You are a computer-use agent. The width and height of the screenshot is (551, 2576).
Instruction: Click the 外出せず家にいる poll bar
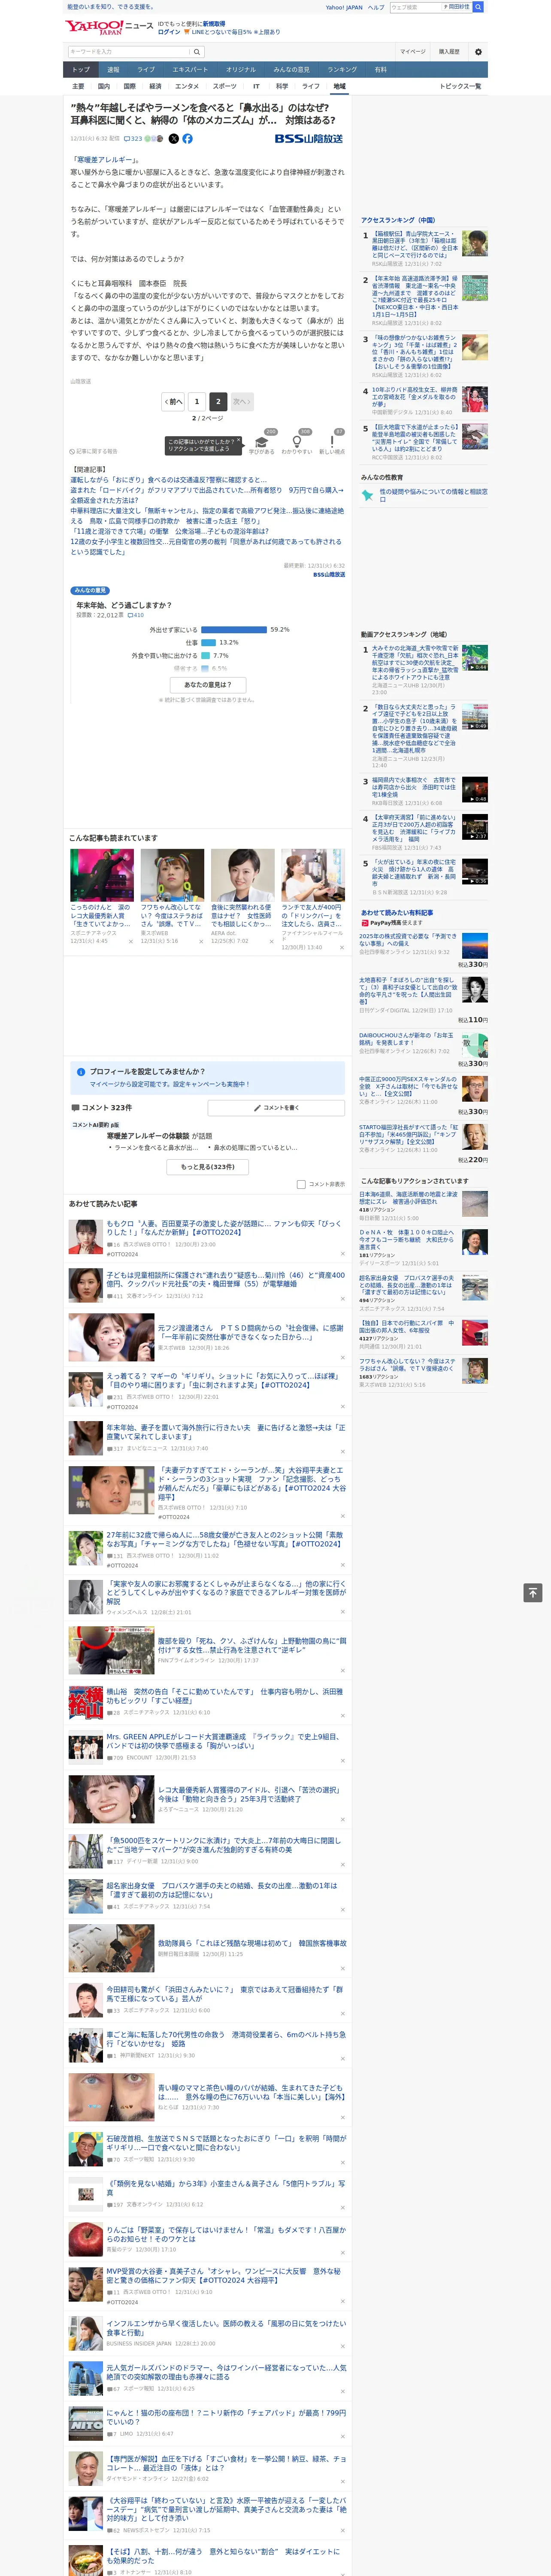point(234,630)
